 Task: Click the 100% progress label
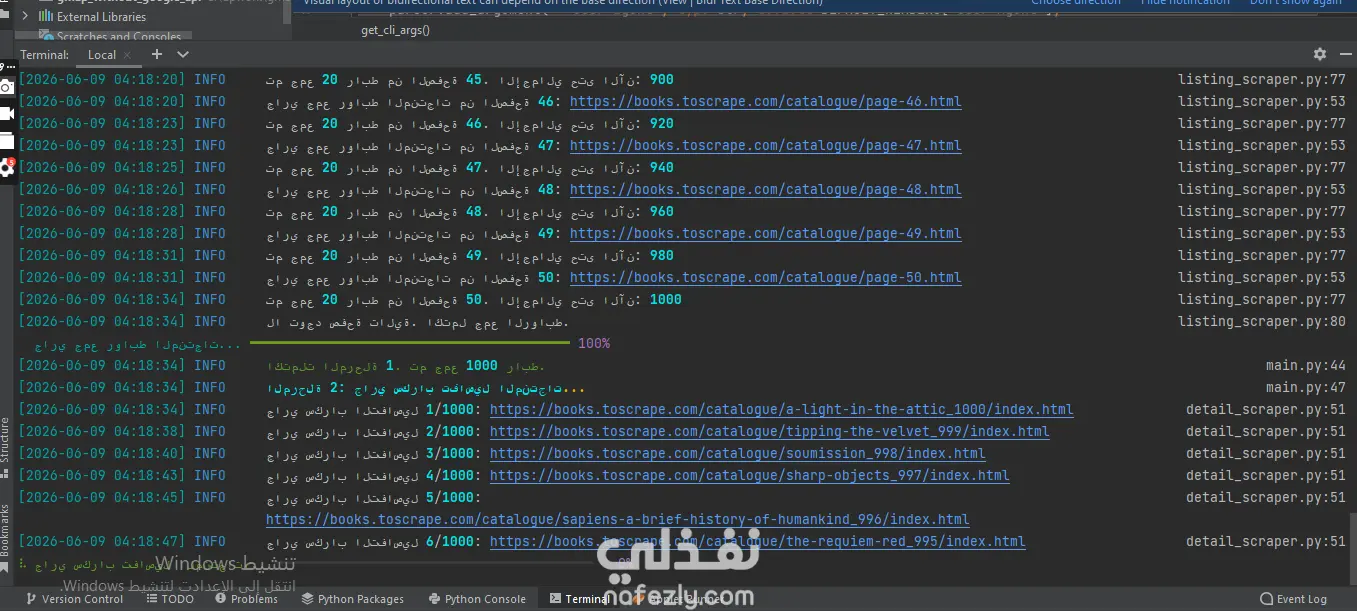(x=593, y=343)
